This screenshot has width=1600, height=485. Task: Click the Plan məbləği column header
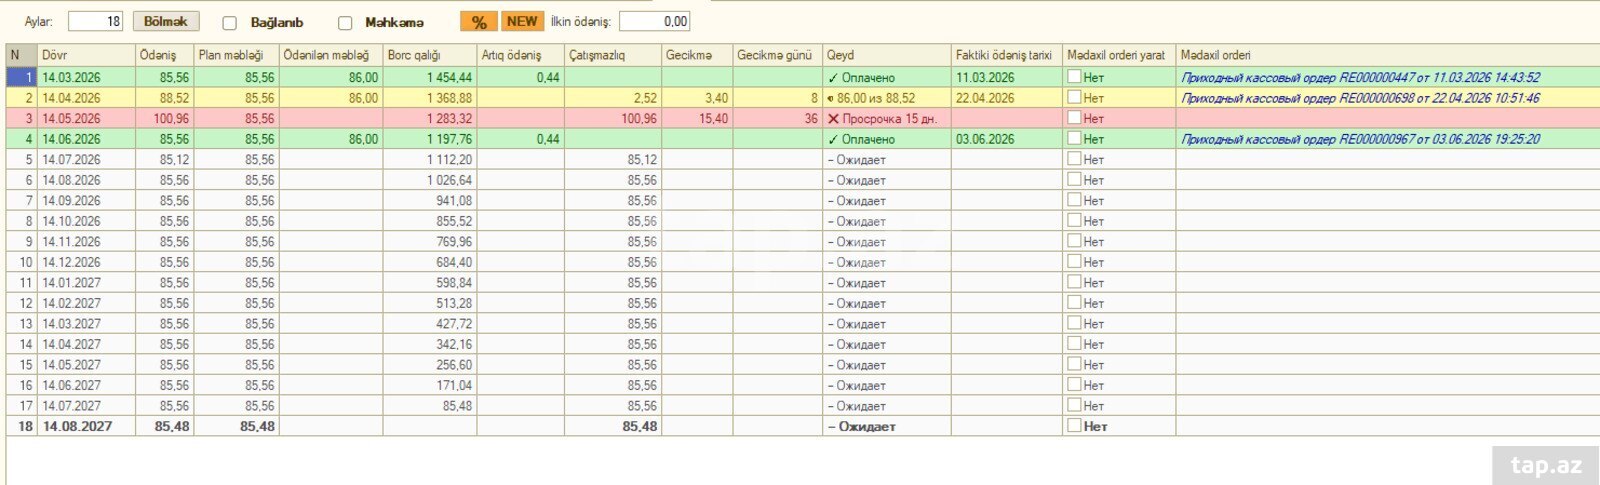(x=236, y=55)
